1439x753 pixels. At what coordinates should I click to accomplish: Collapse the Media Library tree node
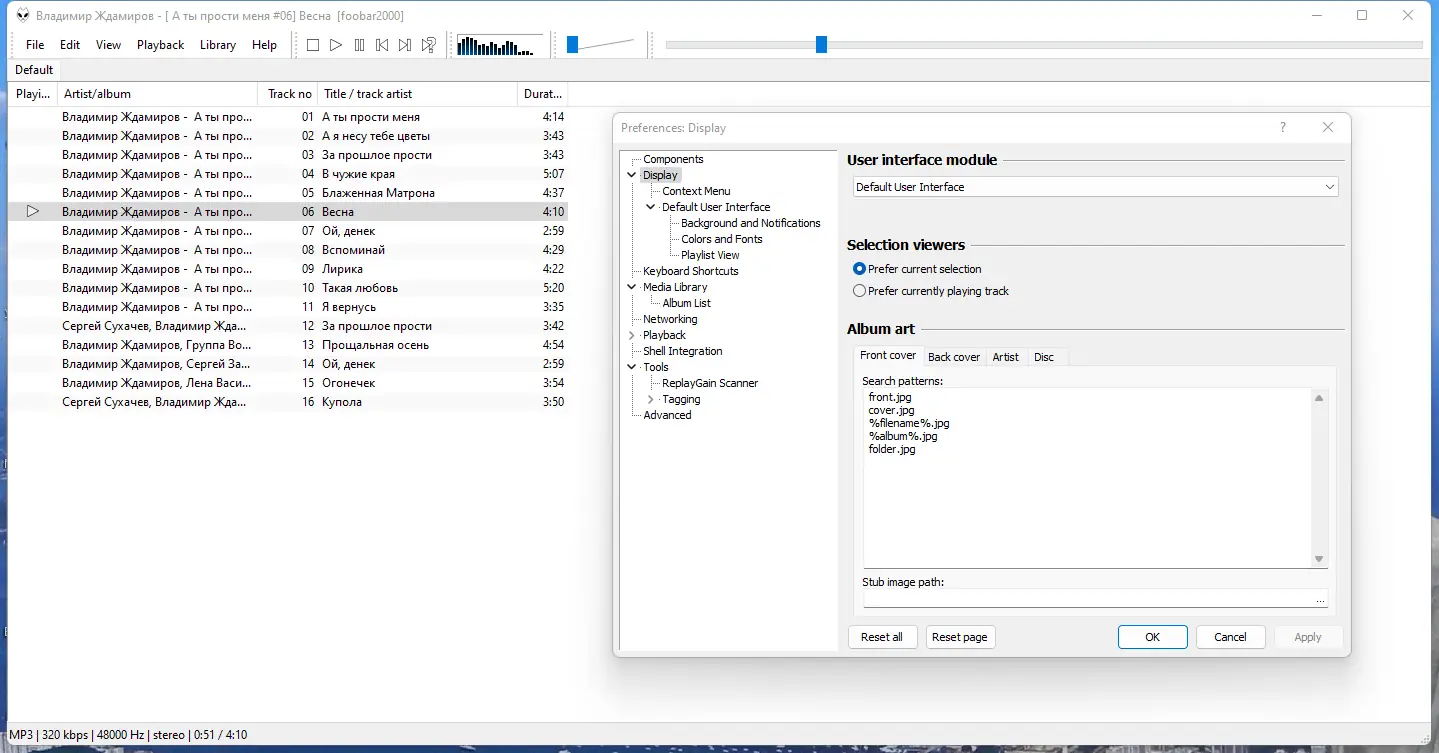tap(632, 287)
